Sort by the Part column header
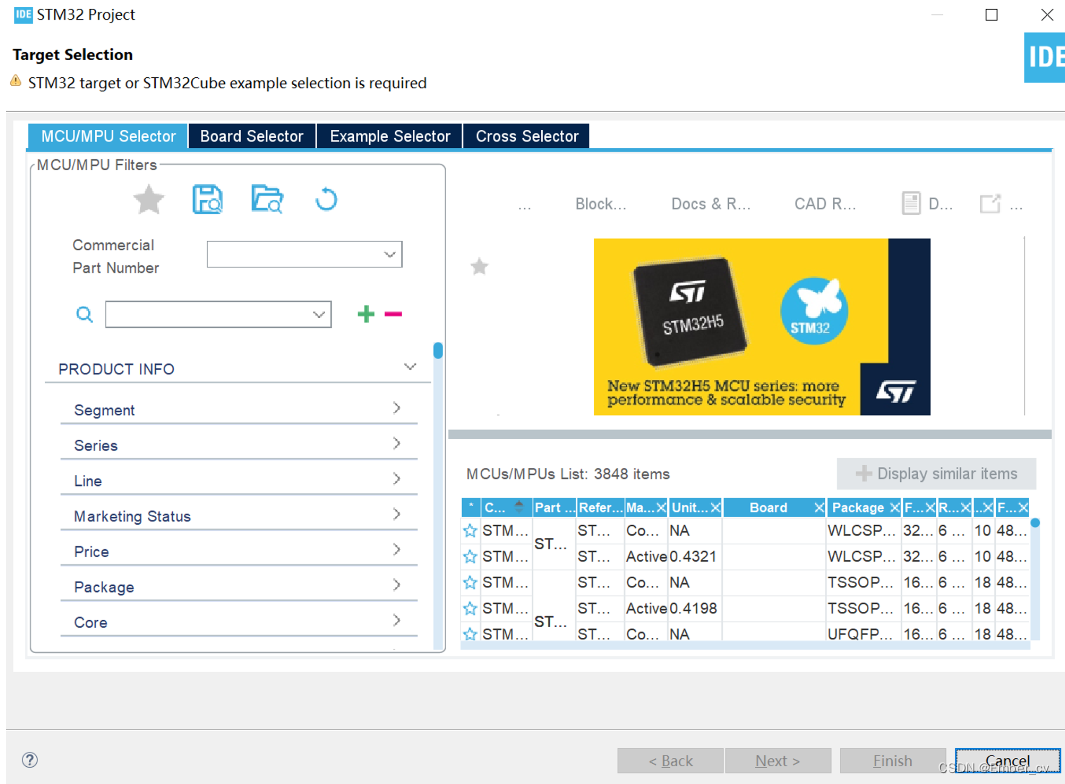This screenshot has width=1065, height=784. coord(554,507)
